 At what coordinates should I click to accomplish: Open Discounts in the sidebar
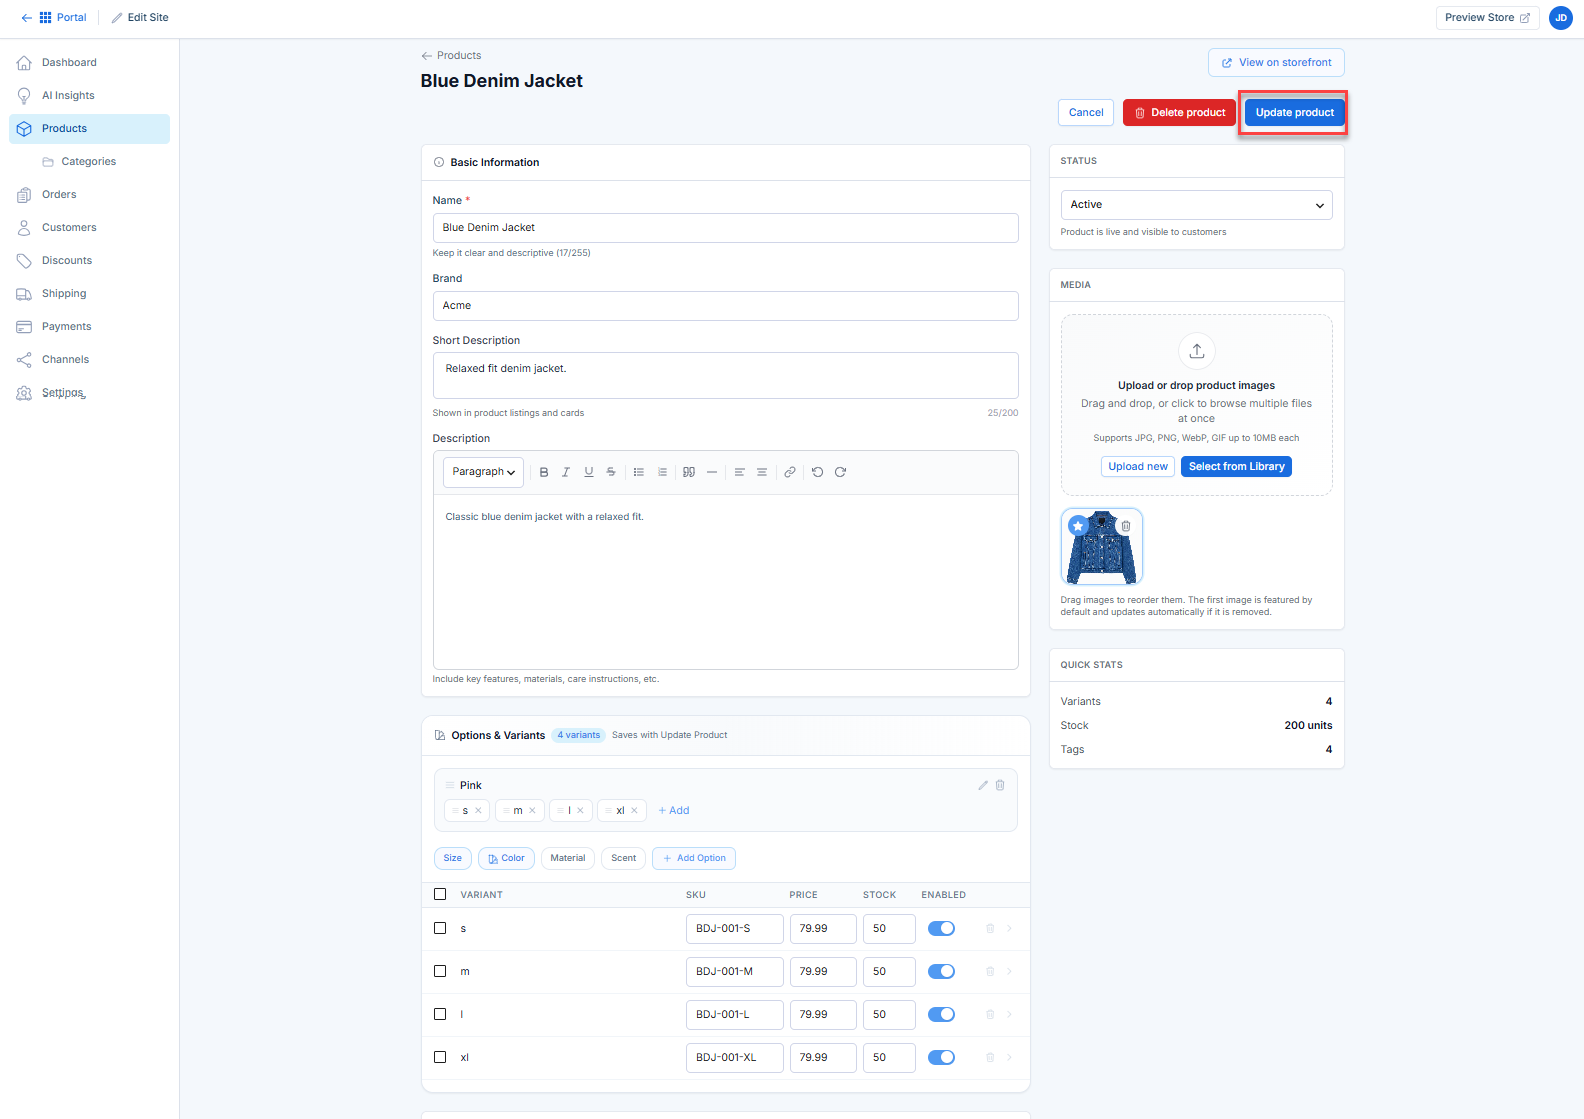click(x=89, y=261)
